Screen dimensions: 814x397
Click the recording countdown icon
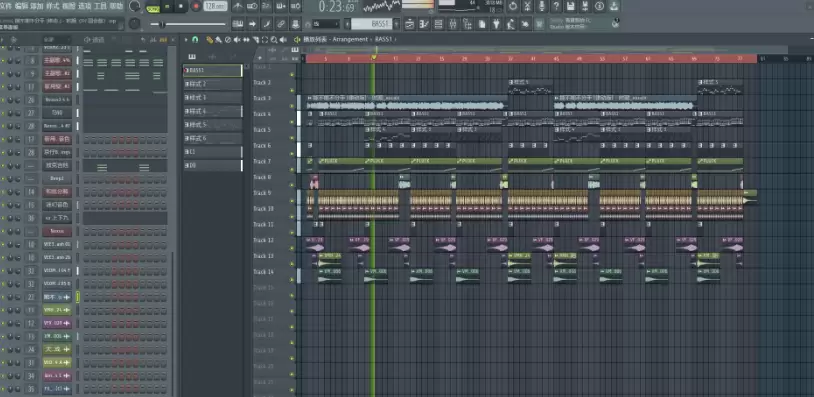[x=266, y=6]
